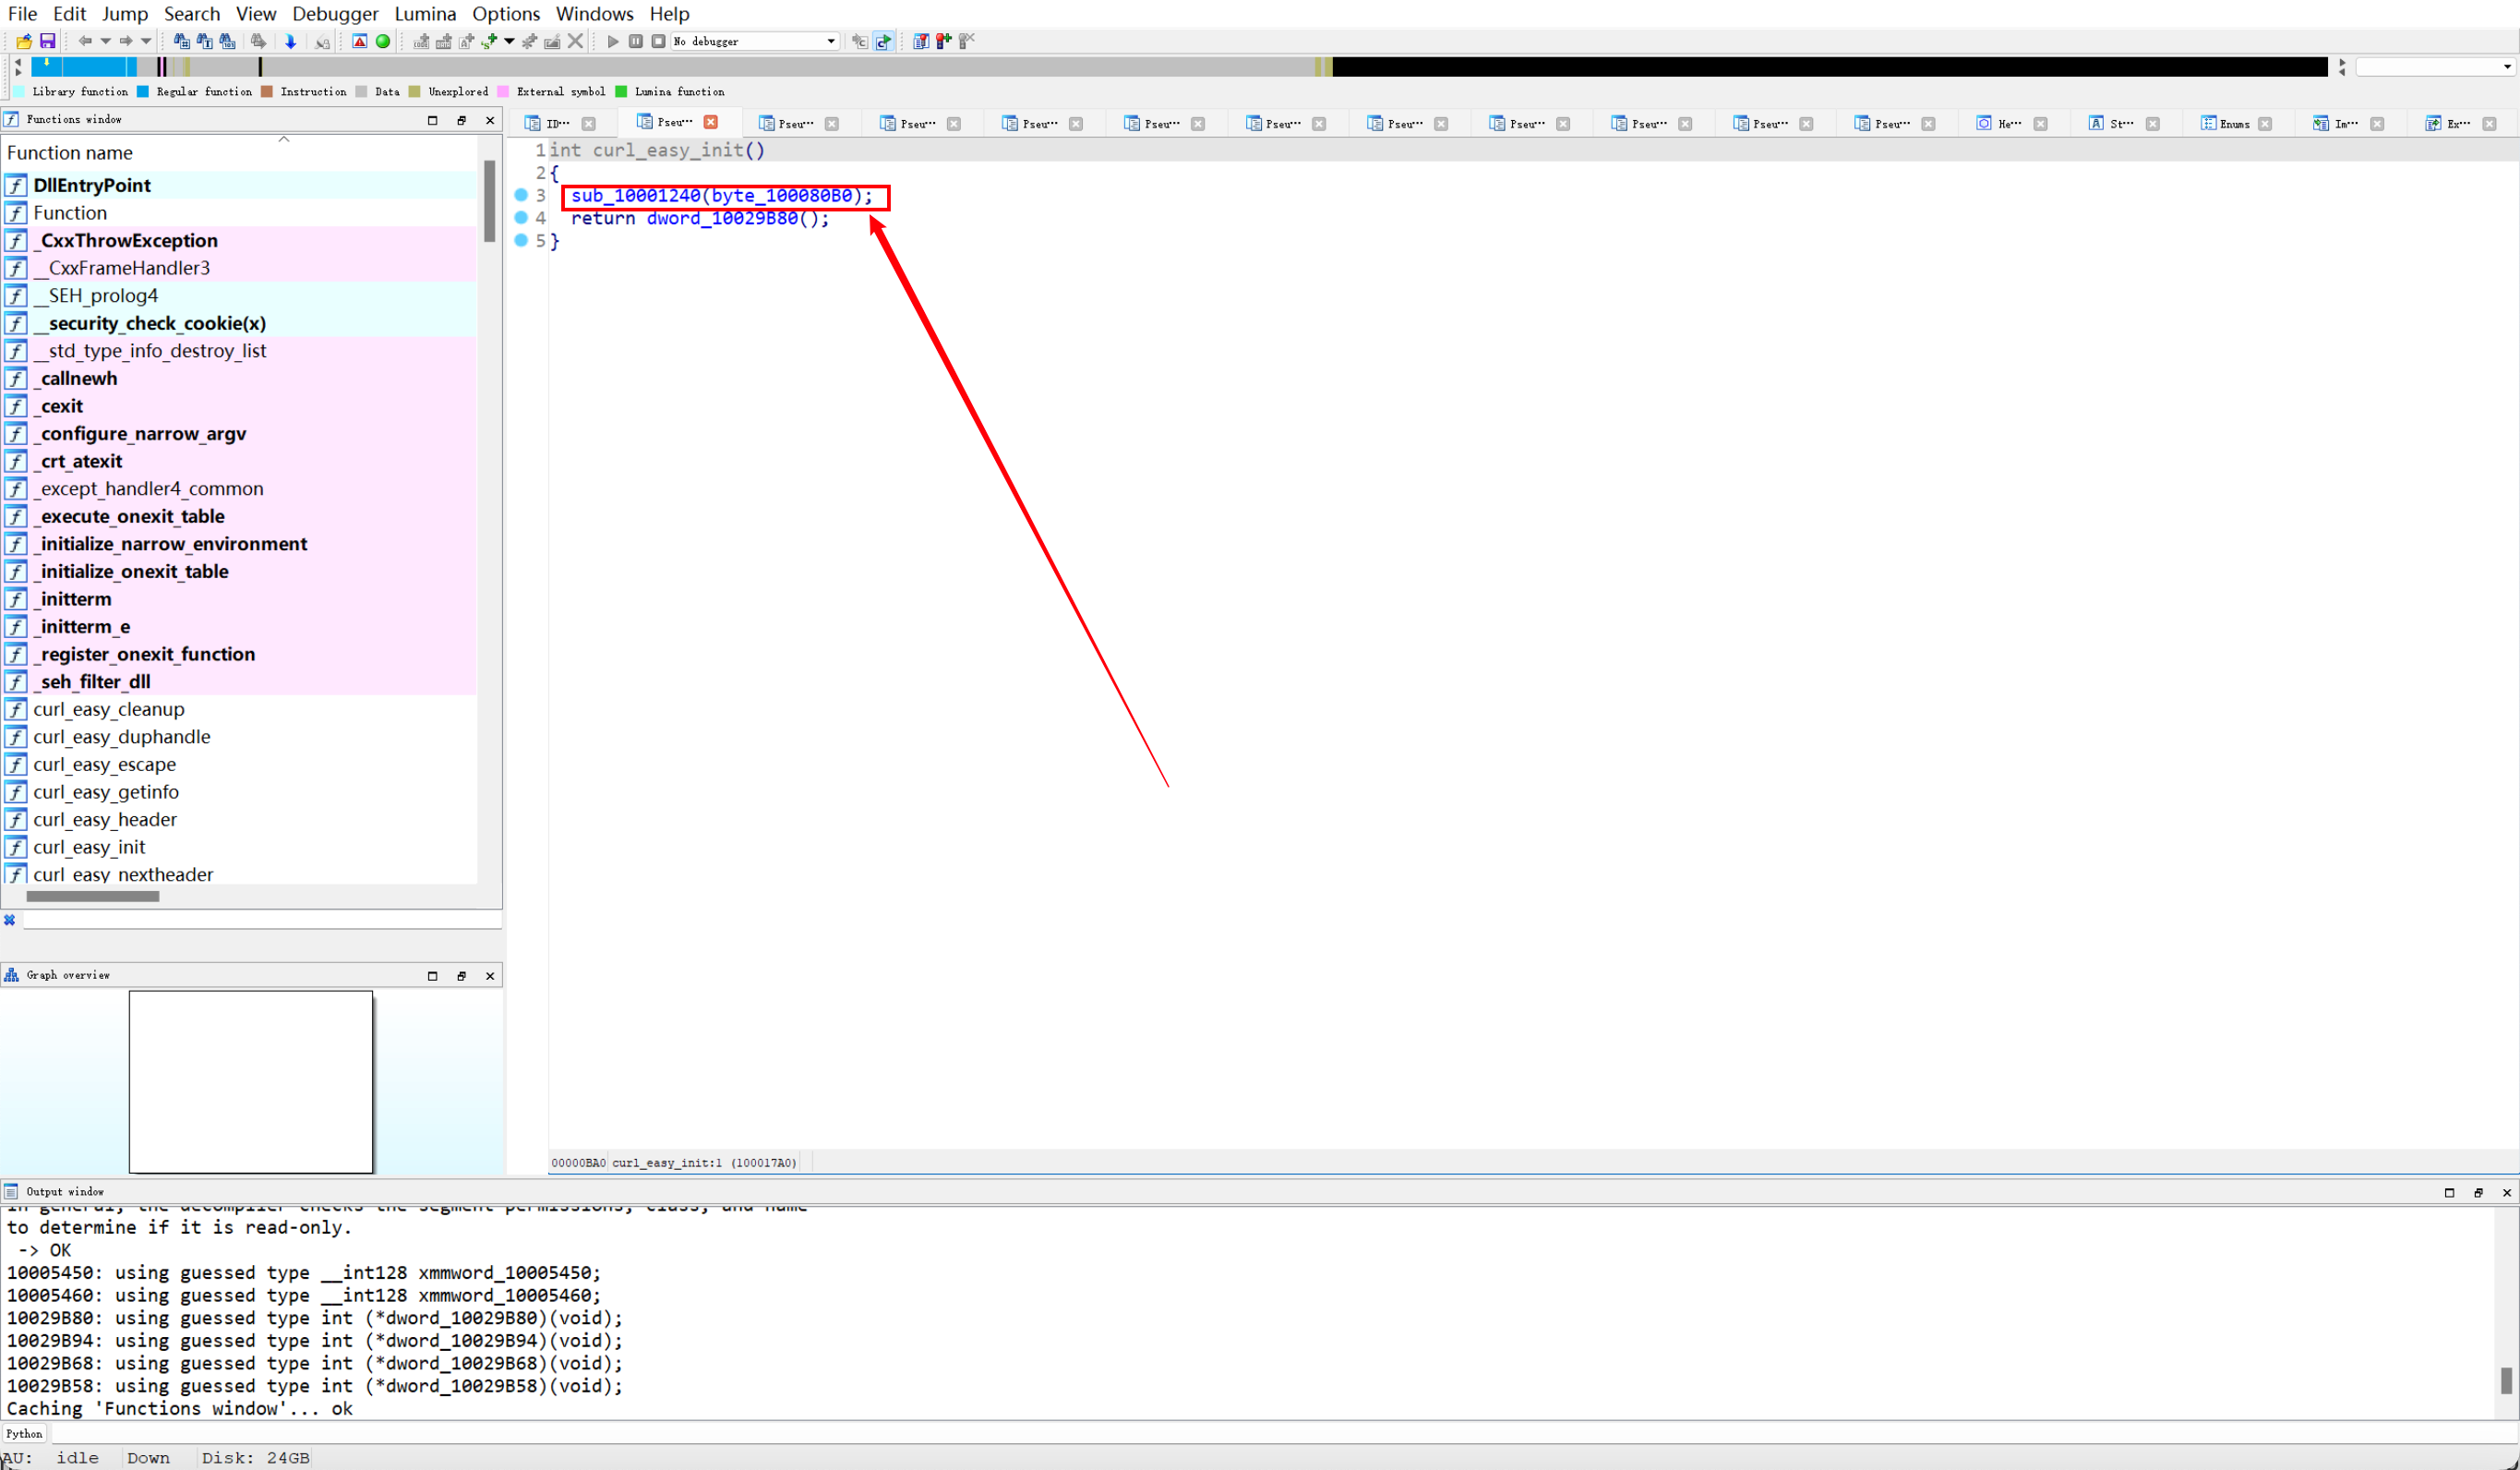Open the Lumina menu
The height and width of the screenshot is (1470, 2520).
[x=425, y=14]
